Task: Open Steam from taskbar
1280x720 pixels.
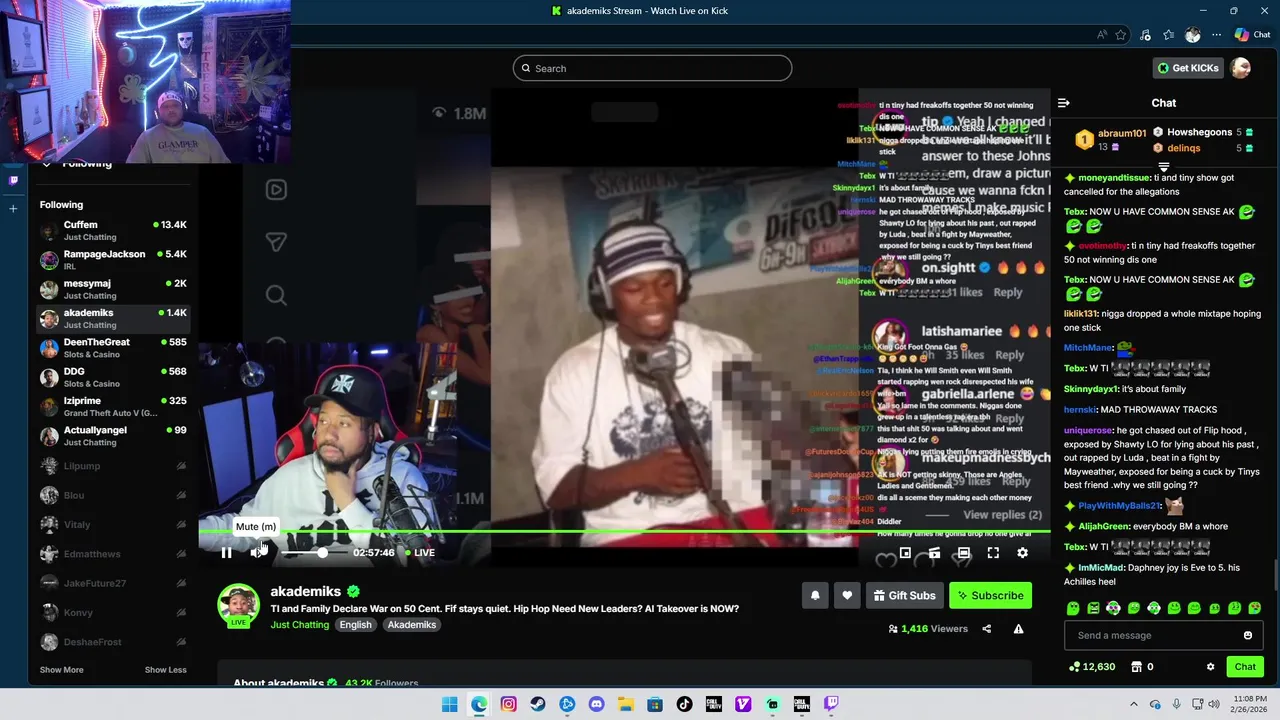Action: click(538, 704)
